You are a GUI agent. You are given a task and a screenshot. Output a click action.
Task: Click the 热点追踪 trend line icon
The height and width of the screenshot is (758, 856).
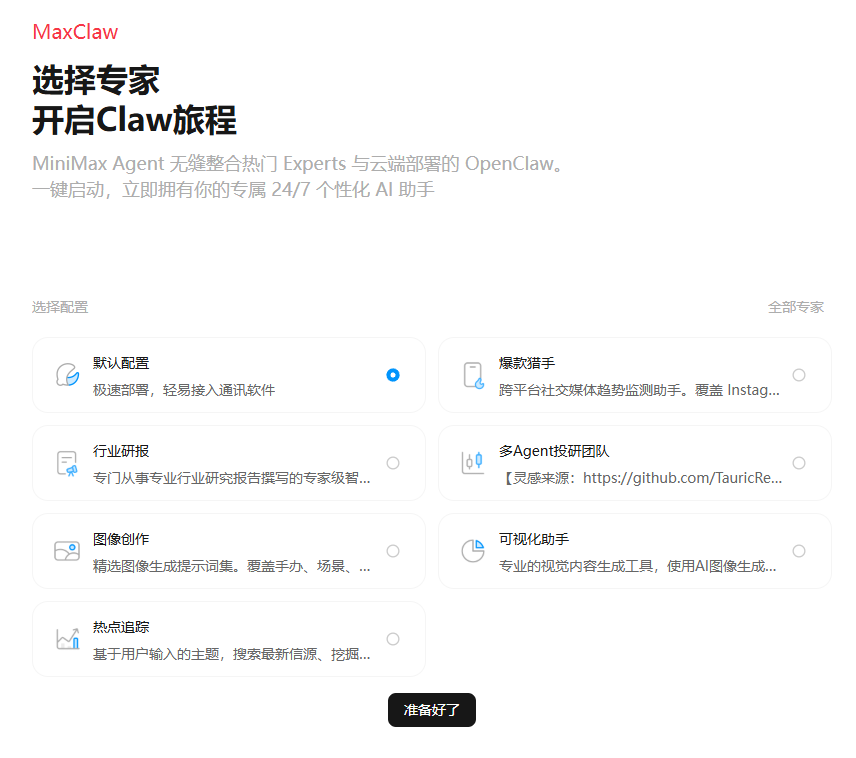[x=67, y=638]
